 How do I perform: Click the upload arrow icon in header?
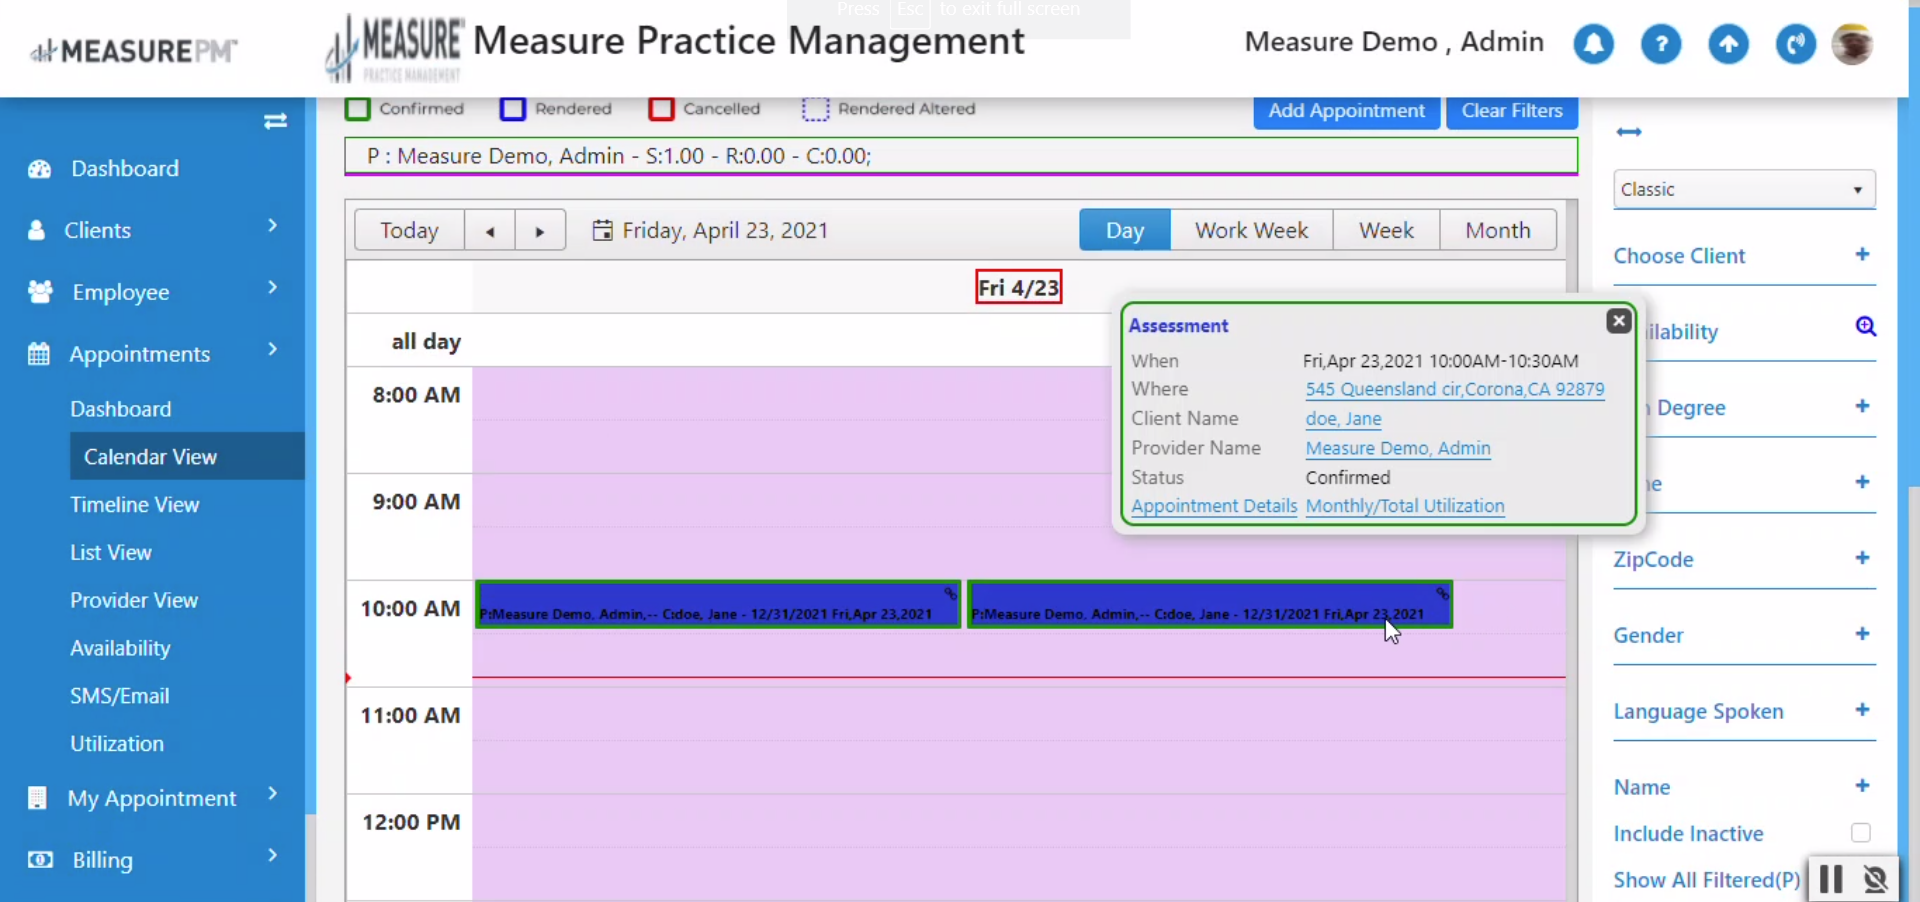(1728, 44)
